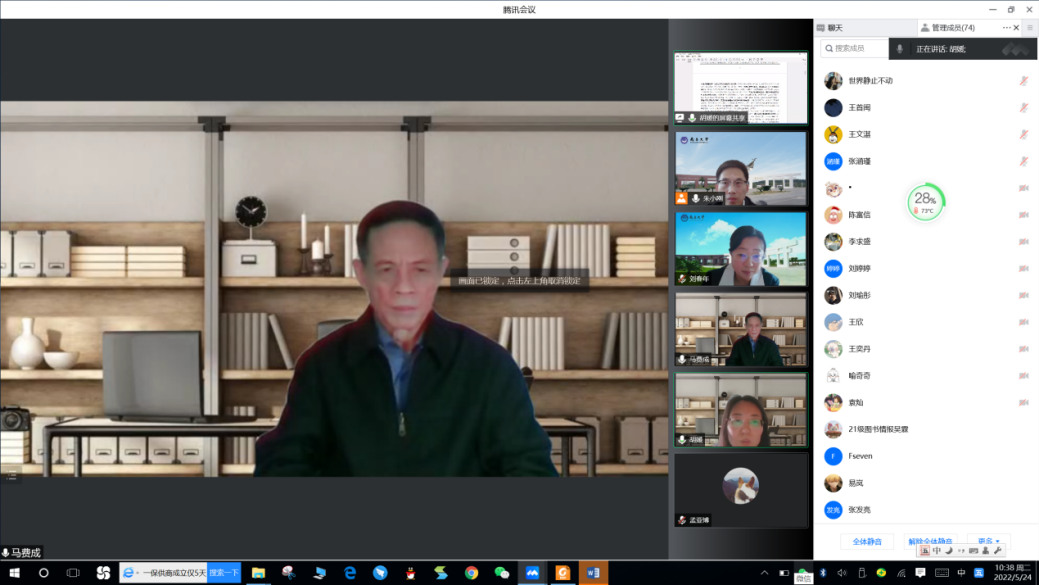Screen dimensions: 1039x585
Task: Click the 王文湛 member avatar
Action: point(833,134)
